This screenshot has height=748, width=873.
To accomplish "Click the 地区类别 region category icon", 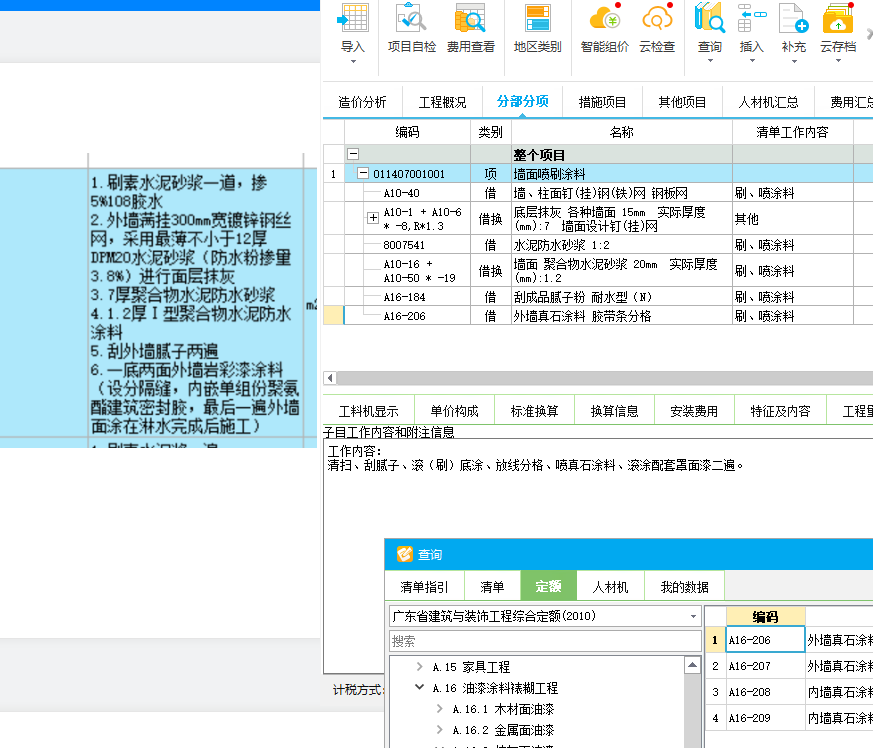I will (537, 18).
